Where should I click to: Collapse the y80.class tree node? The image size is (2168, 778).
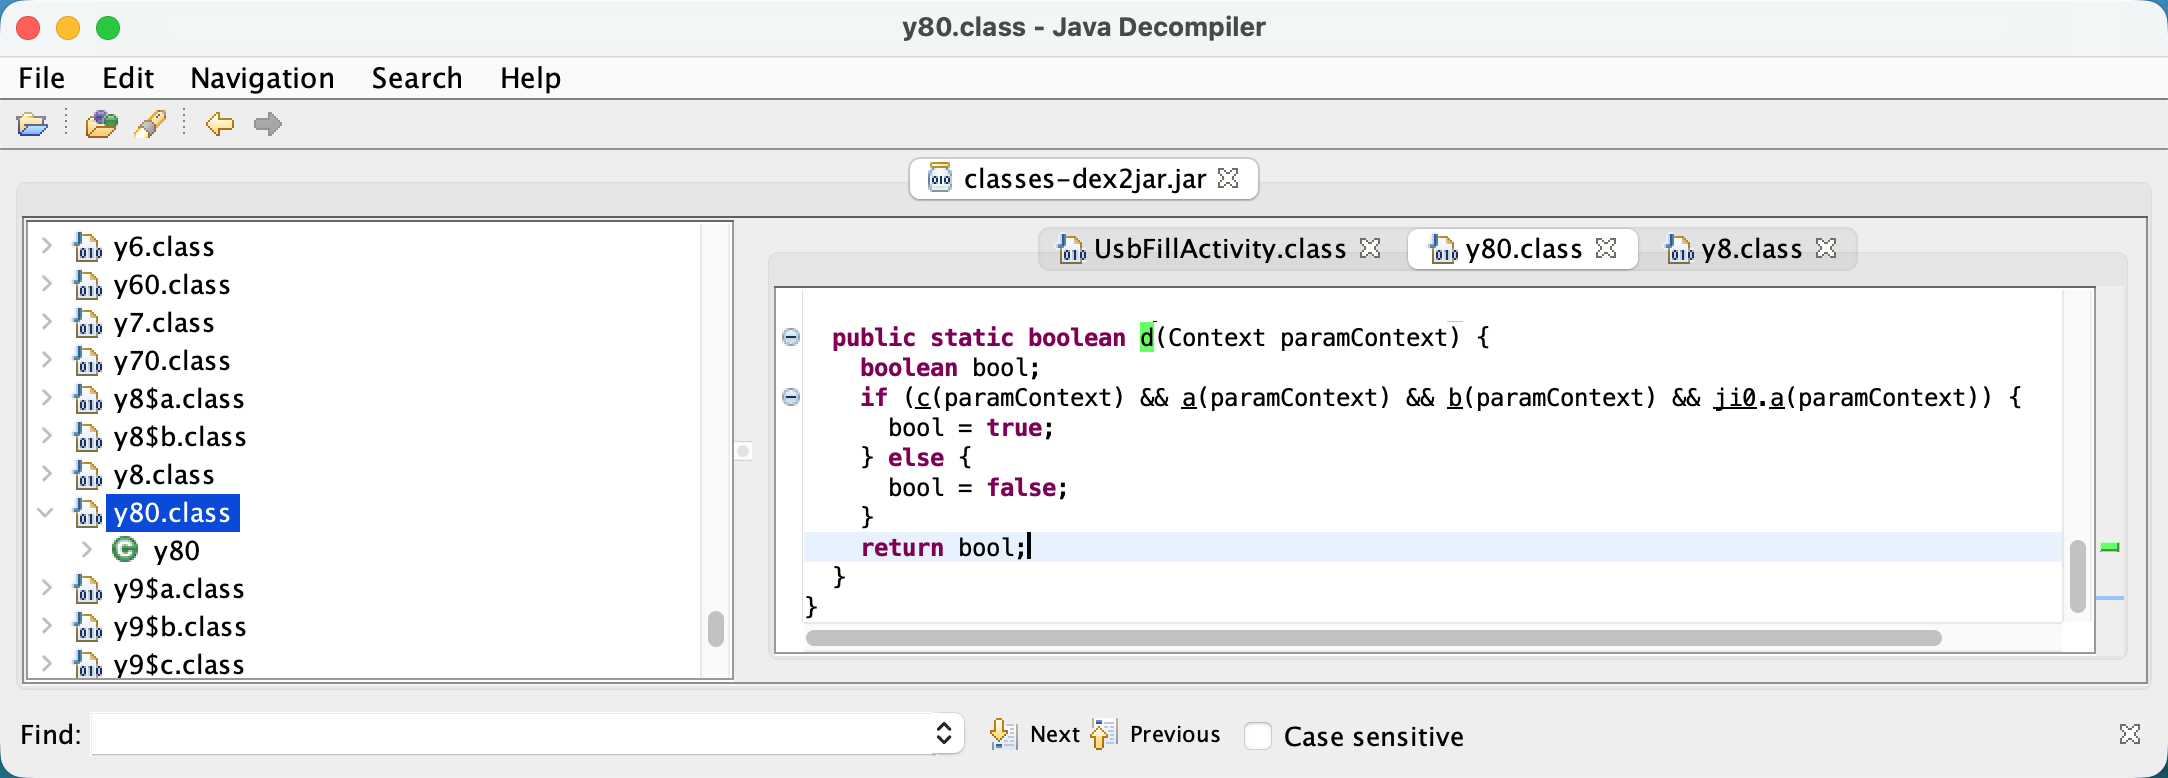click(x=46, y=513)
